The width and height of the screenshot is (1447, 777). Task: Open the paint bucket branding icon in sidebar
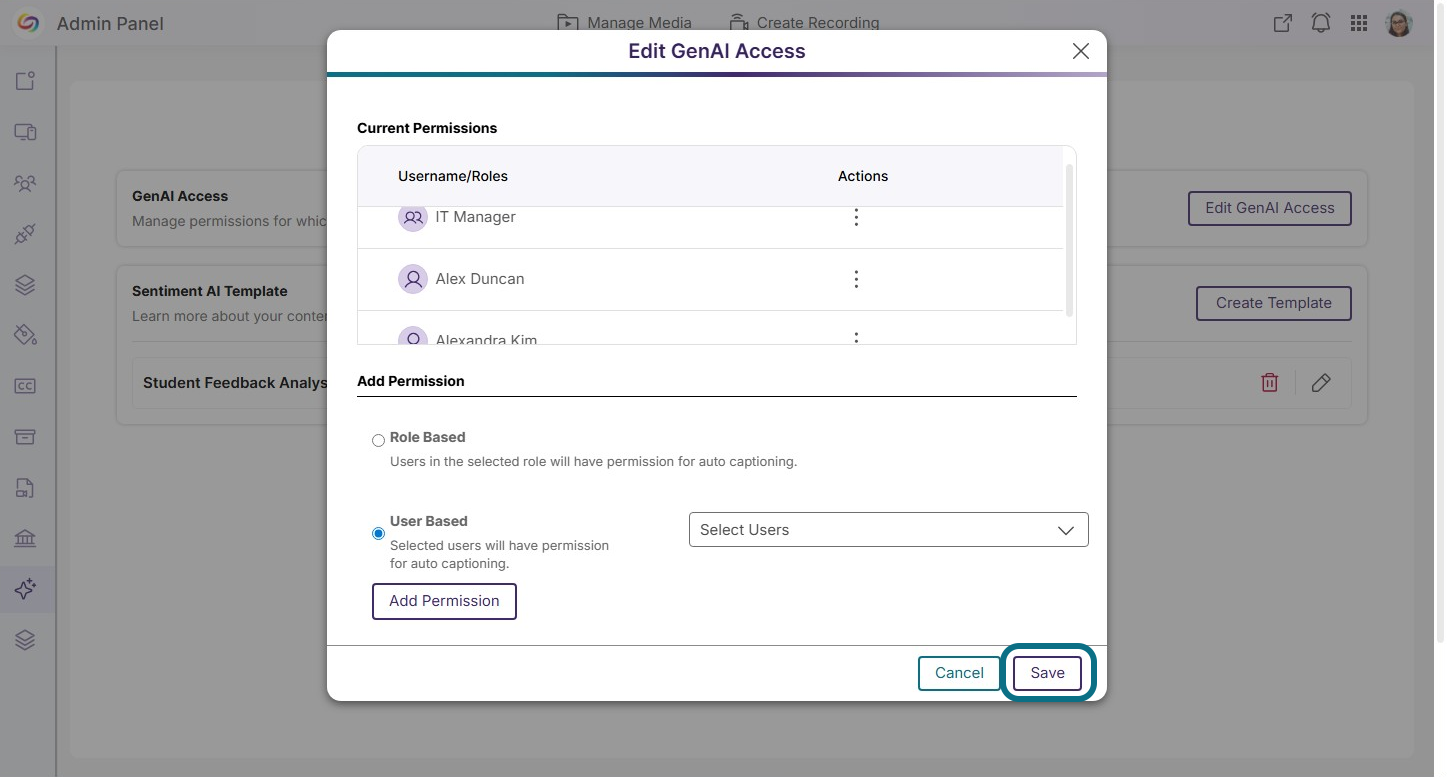click(x=25, y=335)
